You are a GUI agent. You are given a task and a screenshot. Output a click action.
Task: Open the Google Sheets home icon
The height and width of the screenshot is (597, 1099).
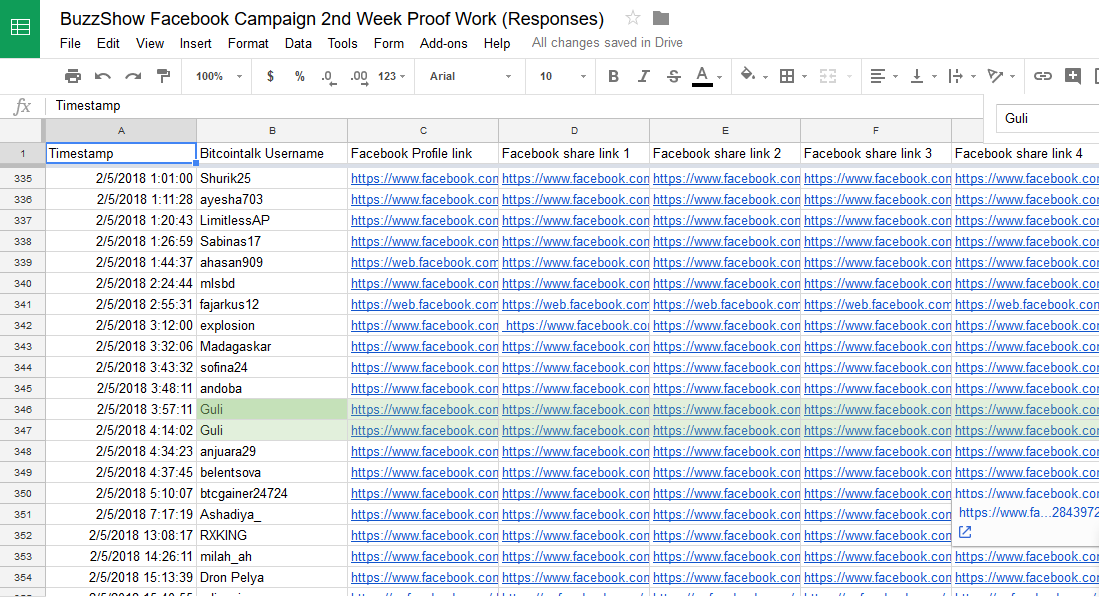[x=20, y=28]
